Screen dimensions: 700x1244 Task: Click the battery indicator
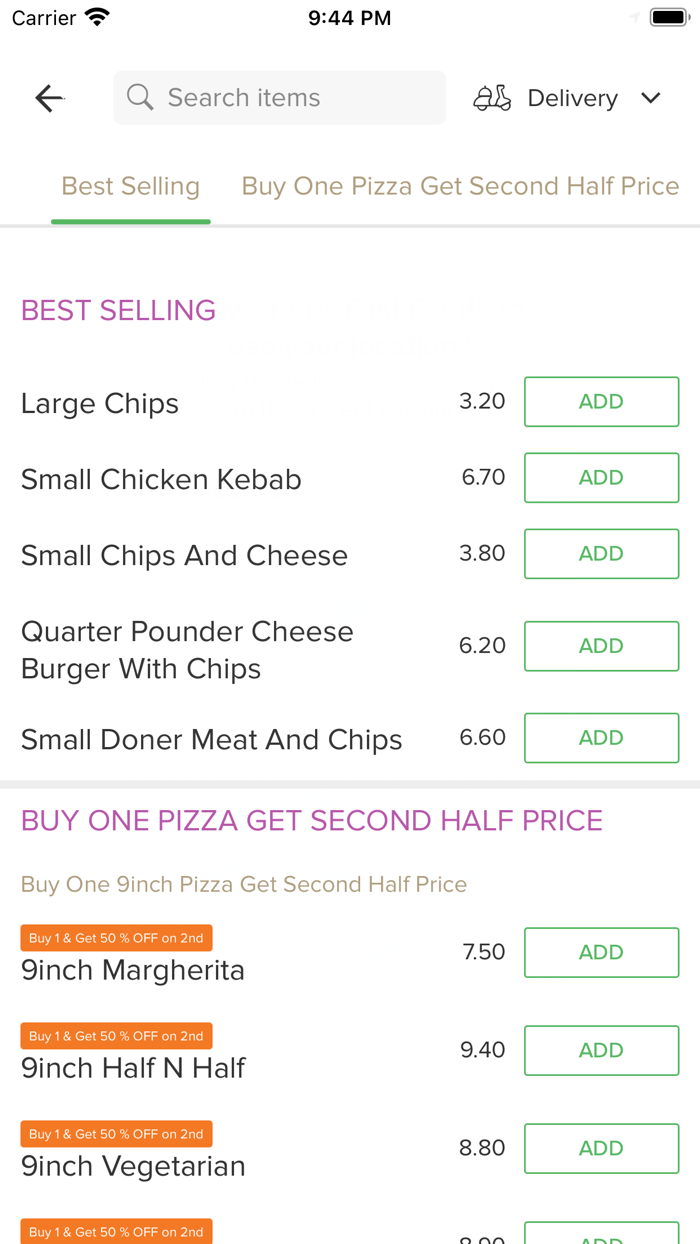click(x=664, y=15)
